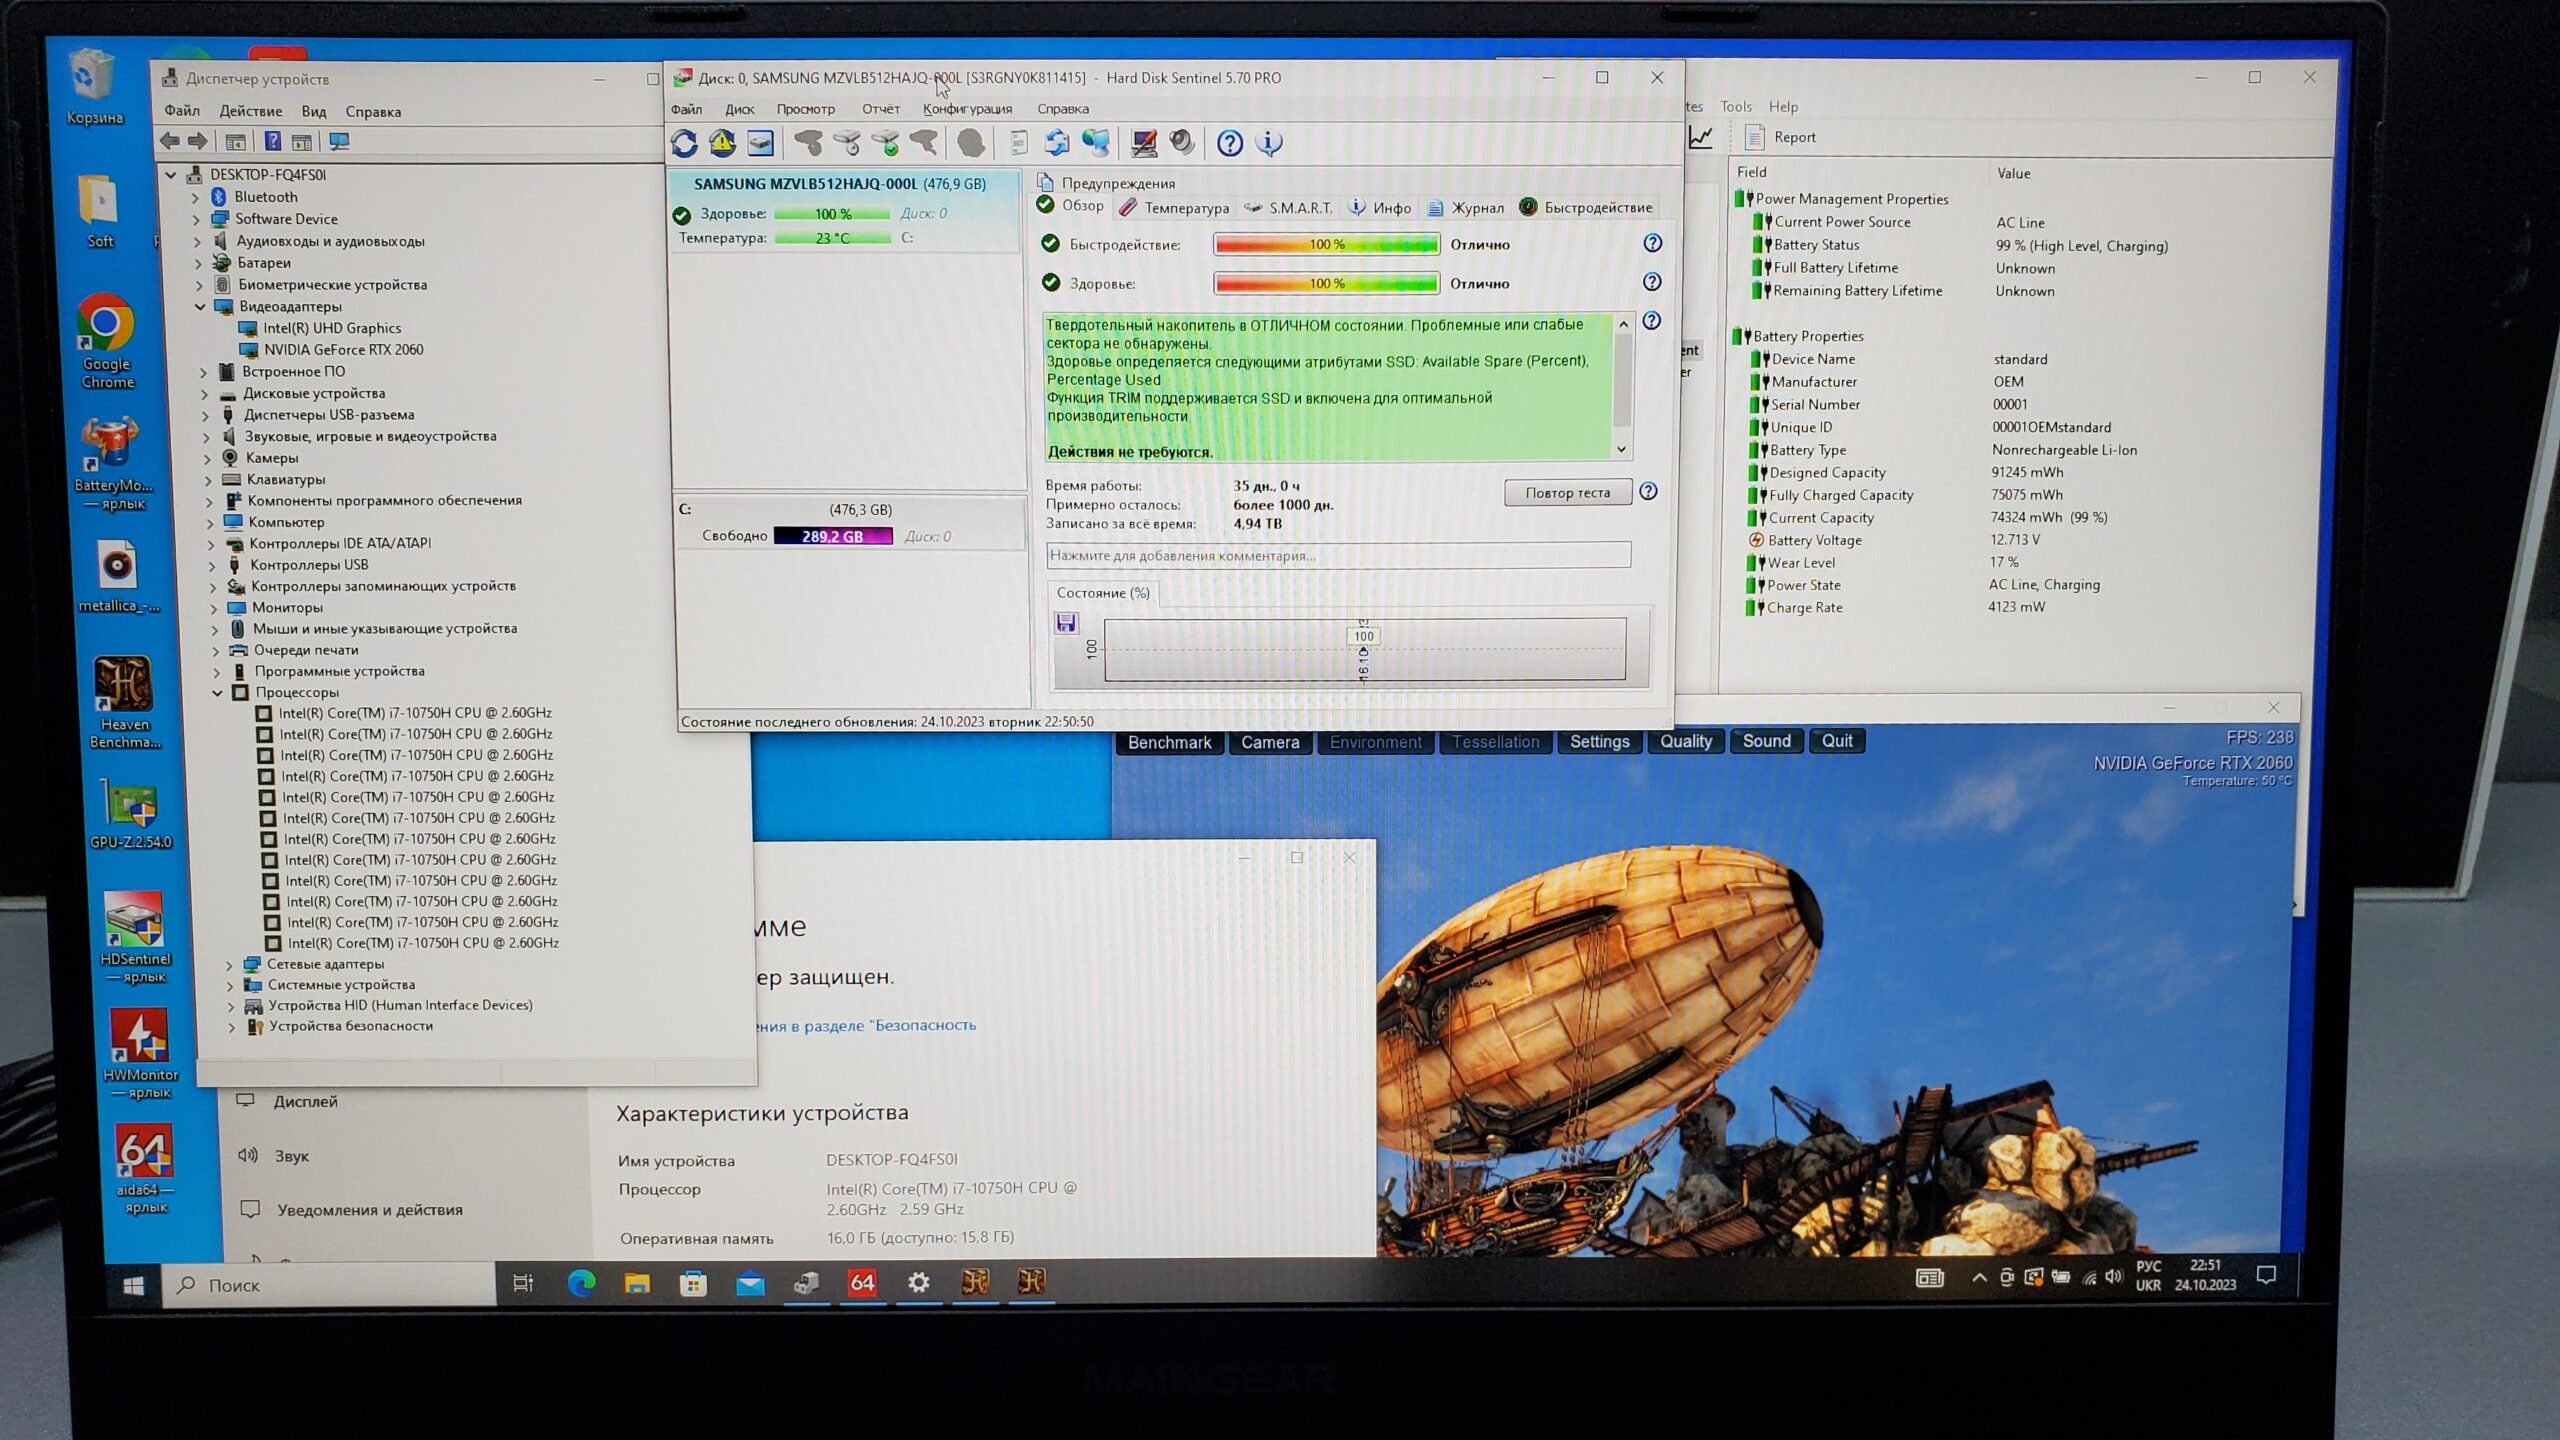Click the speaker sound settings toolbar icon
2560x1440 pixels.
coord(1182,143)
